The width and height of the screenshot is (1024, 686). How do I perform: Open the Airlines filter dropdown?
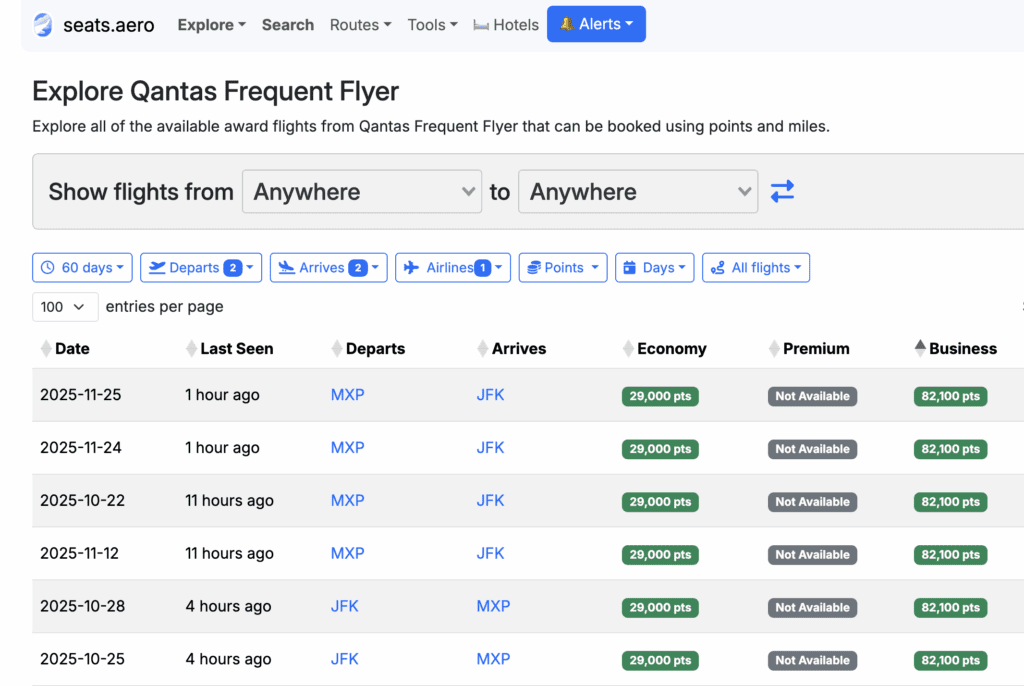click(x=453, y=268)
